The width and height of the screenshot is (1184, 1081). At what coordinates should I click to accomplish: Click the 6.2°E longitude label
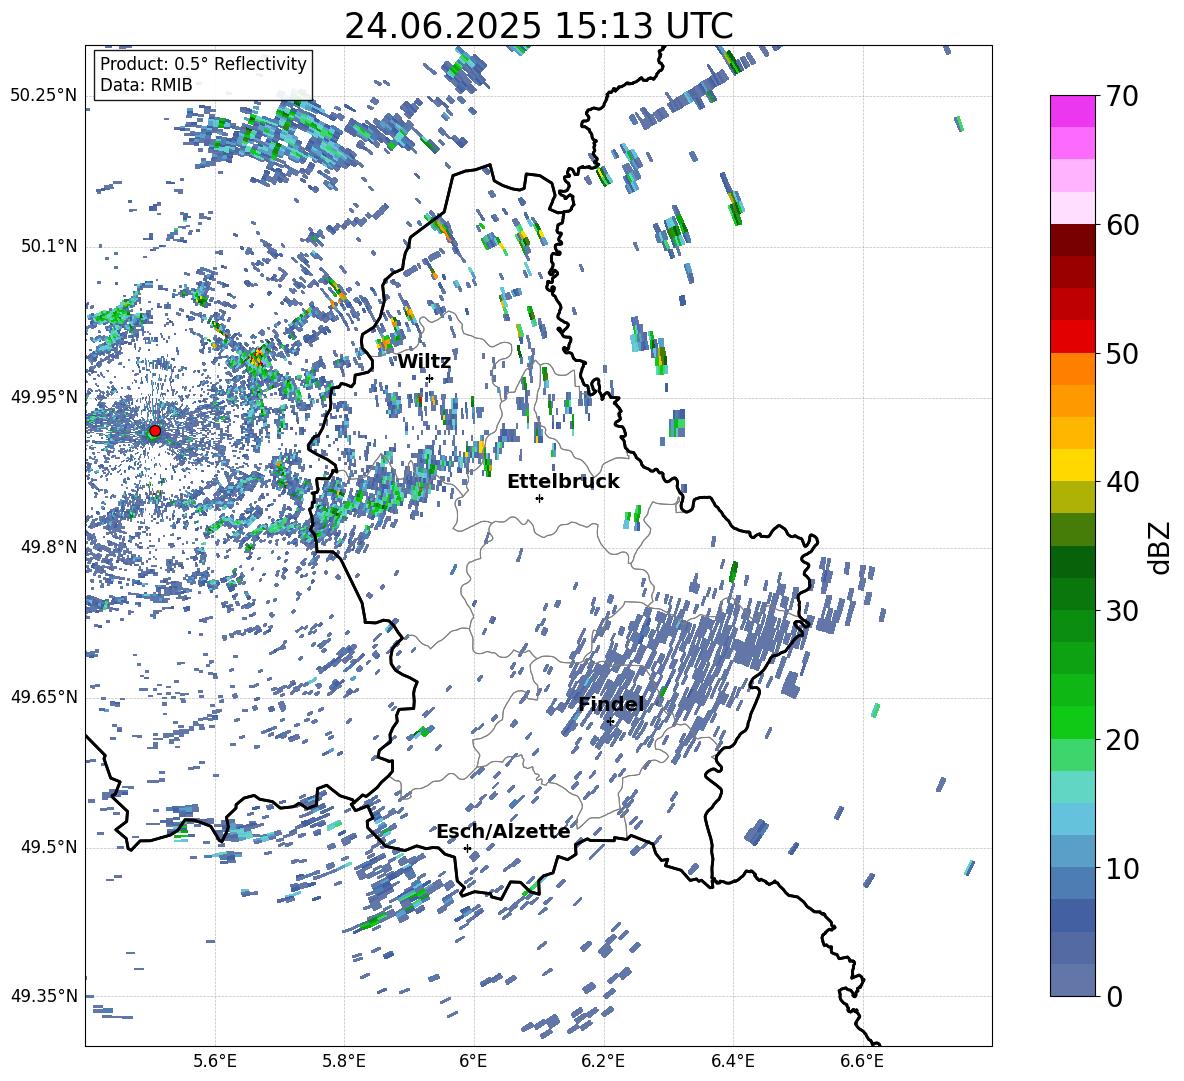(603, 1061)
